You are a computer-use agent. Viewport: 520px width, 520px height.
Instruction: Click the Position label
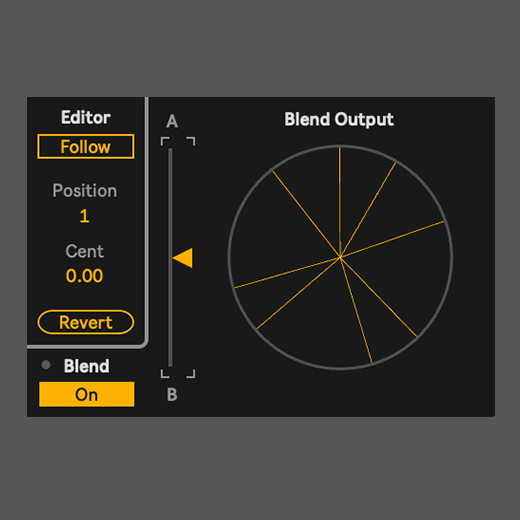[x=85, y=191]
